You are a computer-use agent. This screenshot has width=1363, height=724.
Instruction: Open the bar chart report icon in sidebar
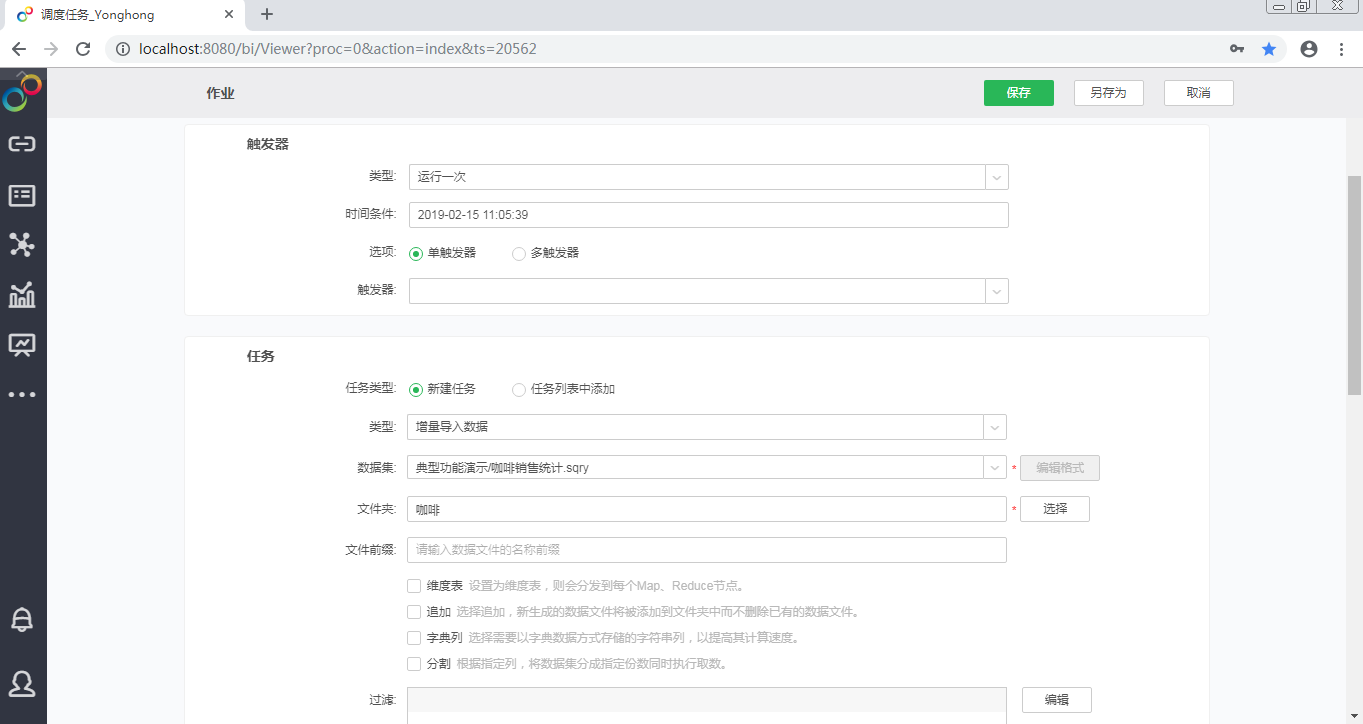pos(22,295)
